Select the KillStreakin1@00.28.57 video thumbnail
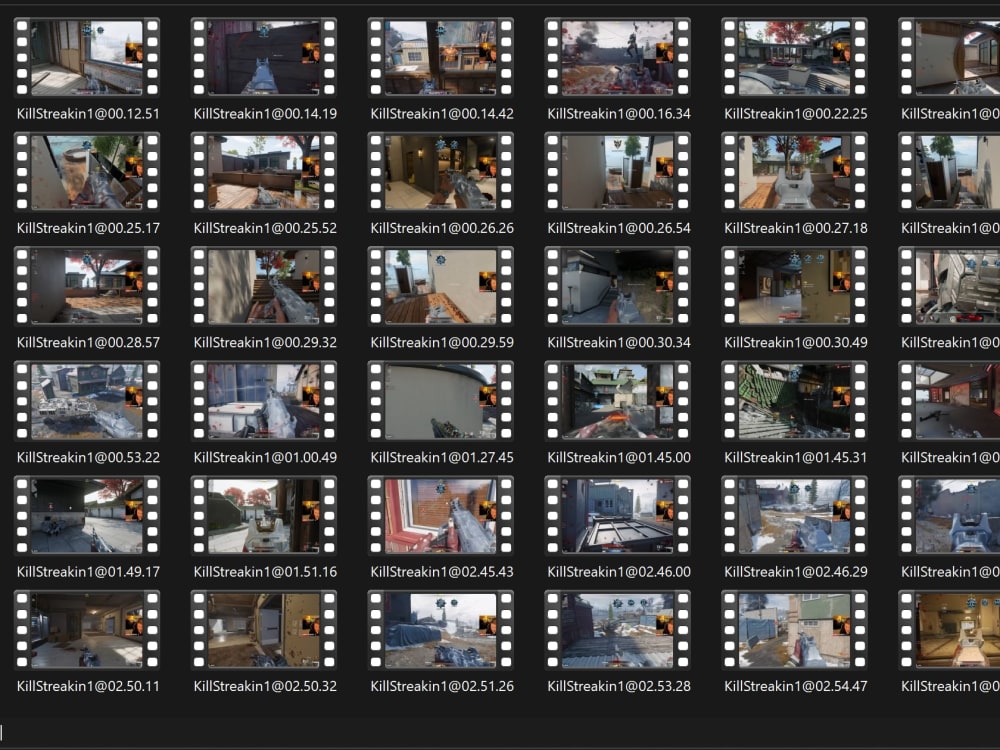The height and width of the screenshot is (750, 1000). click(87, 286)
